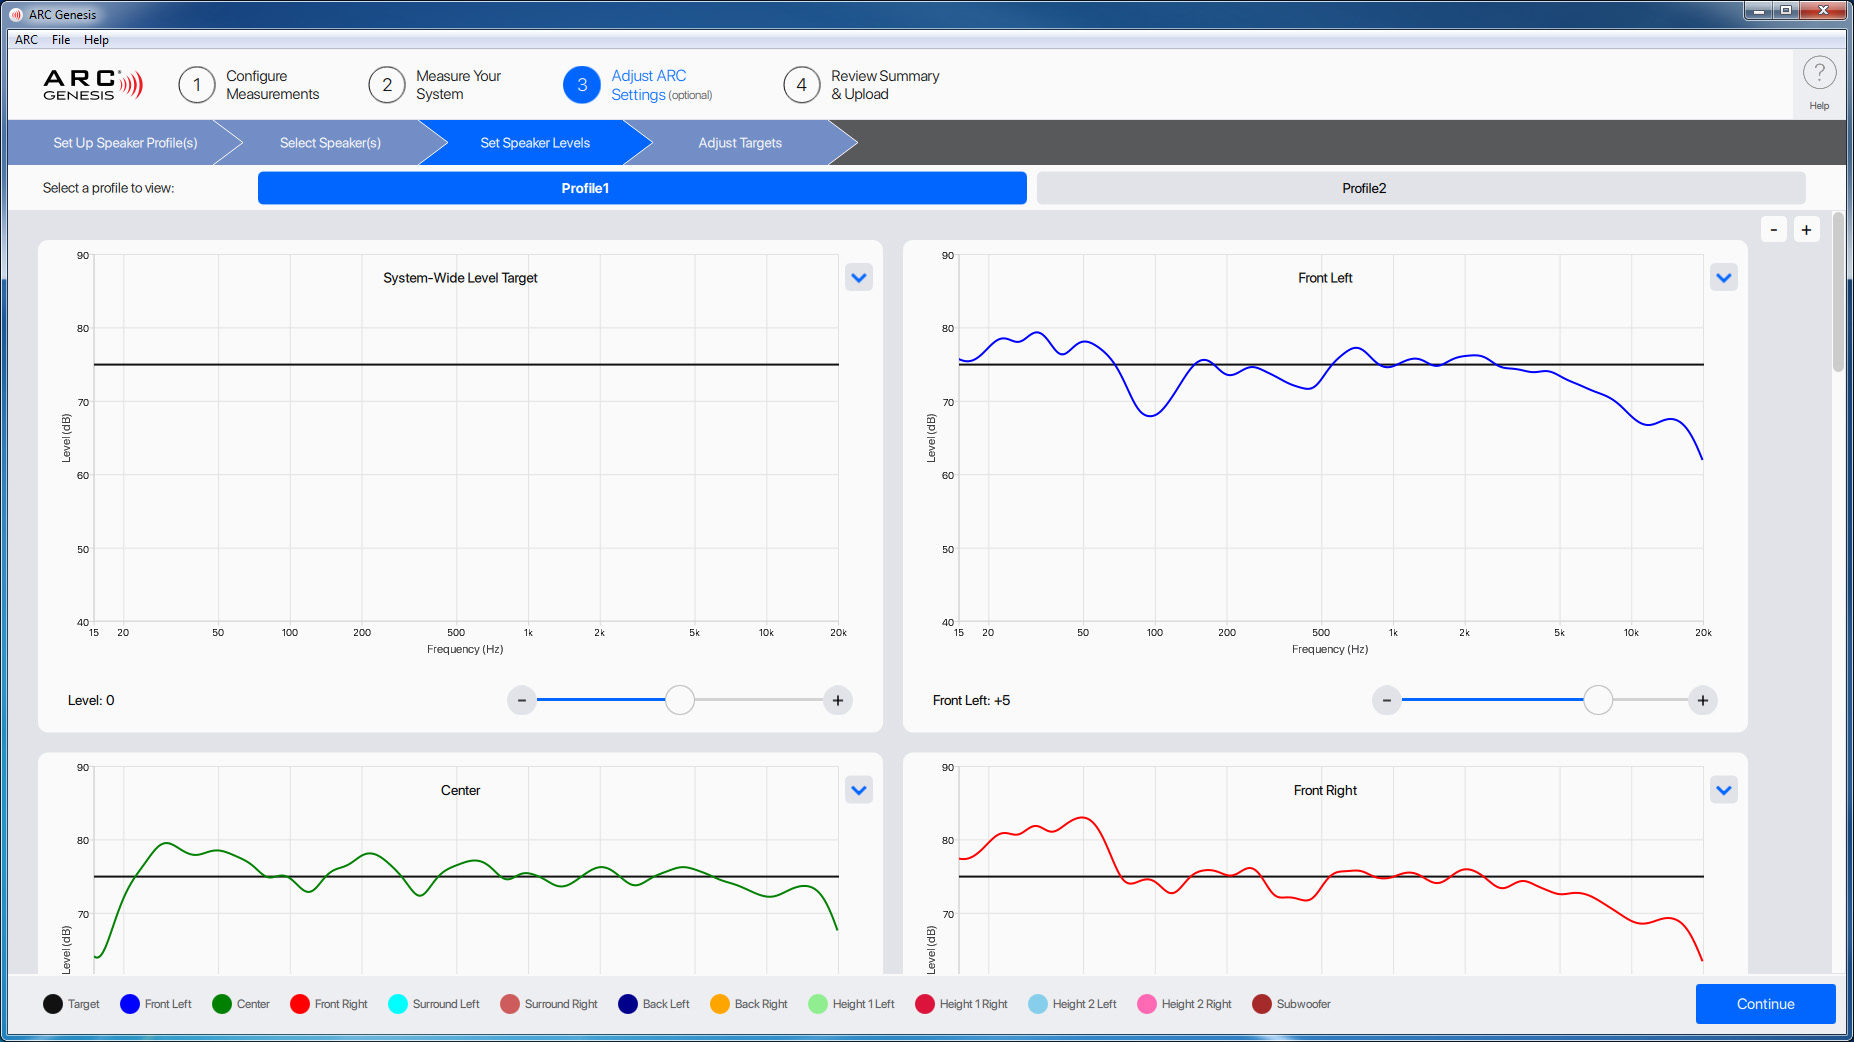Click the Continue button
Viewport: 1854px width, 1042px height.
pos(1766,1004)
